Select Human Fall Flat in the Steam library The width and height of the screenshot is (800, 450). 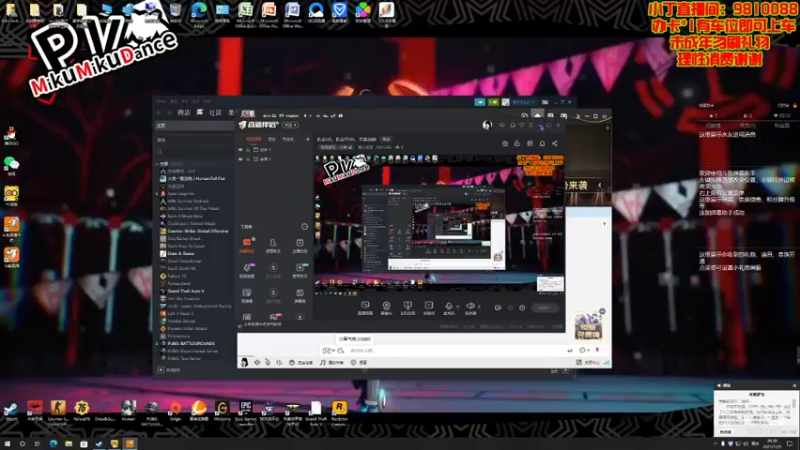[x=192, y=179]
